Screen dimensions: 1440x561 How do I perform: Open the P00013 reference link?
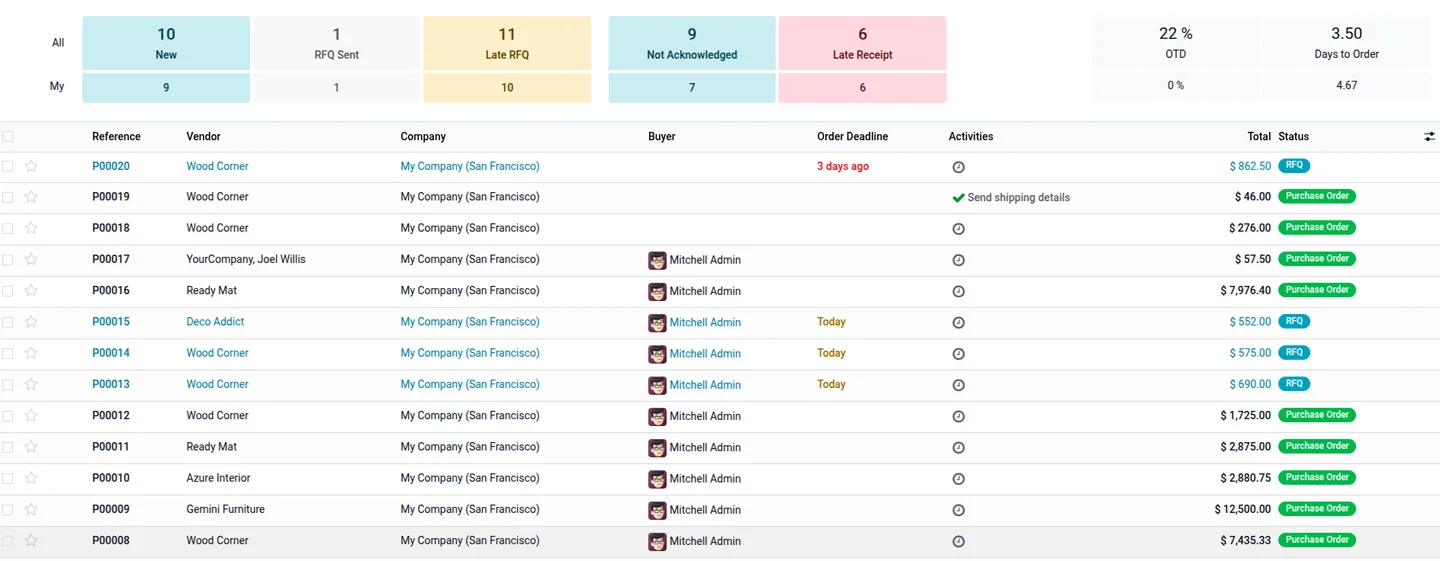click(111, 384)
